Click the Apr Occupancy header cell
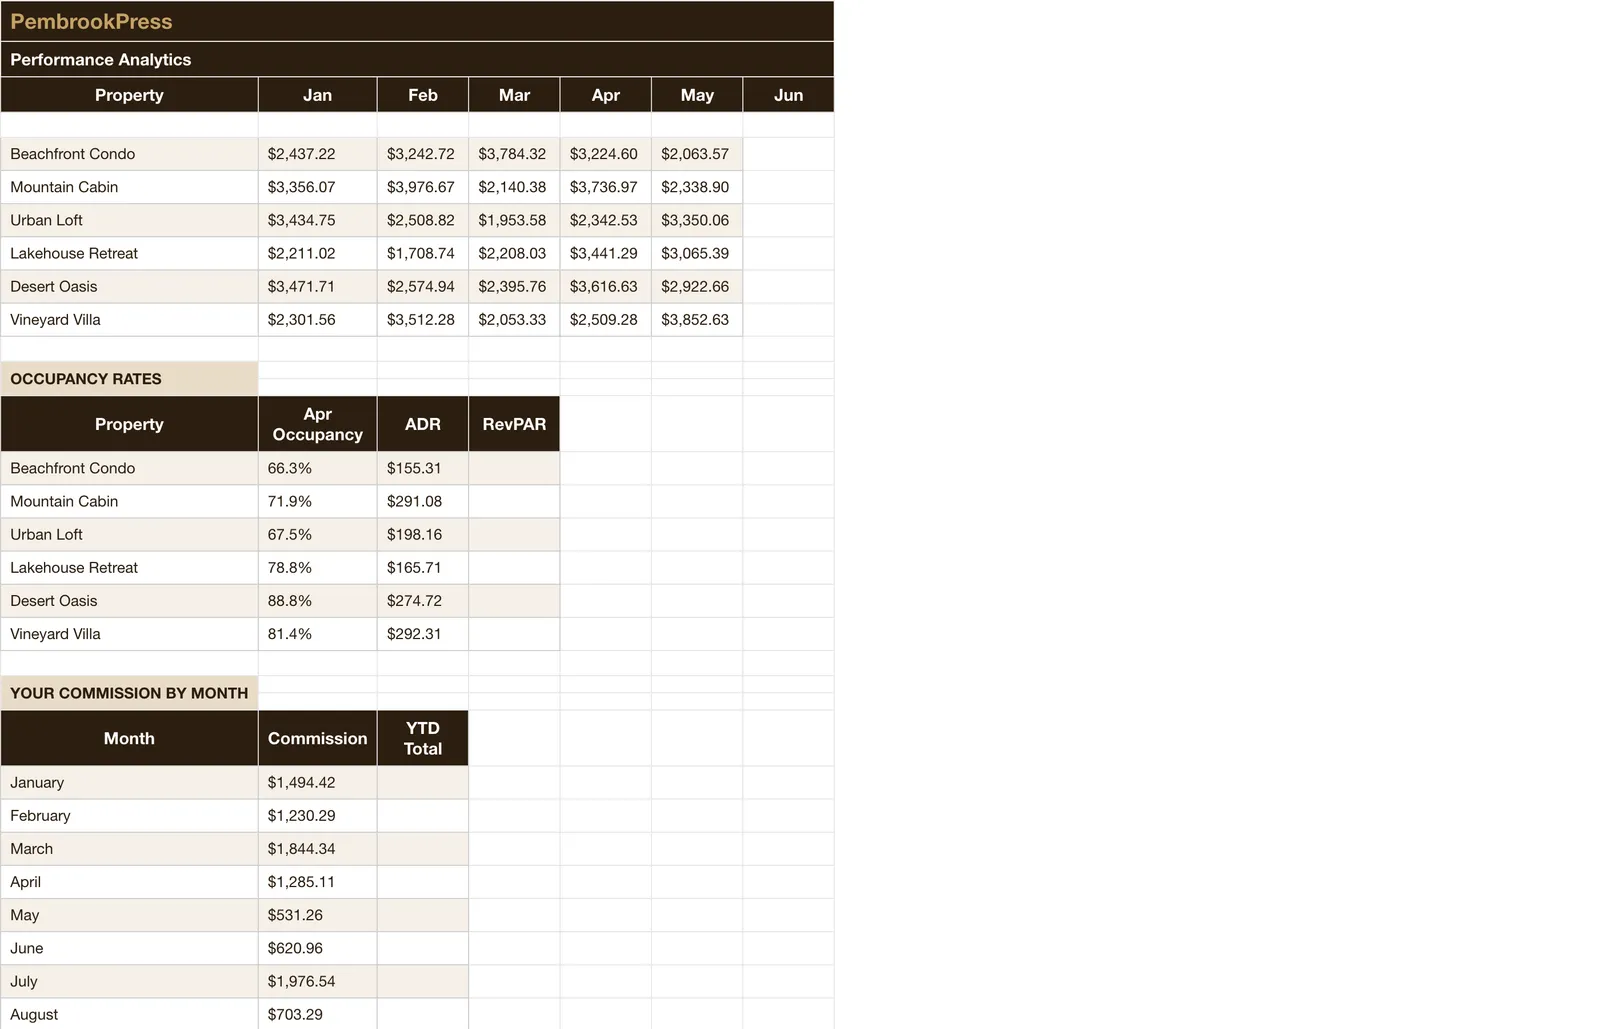 tap(317, 424)
